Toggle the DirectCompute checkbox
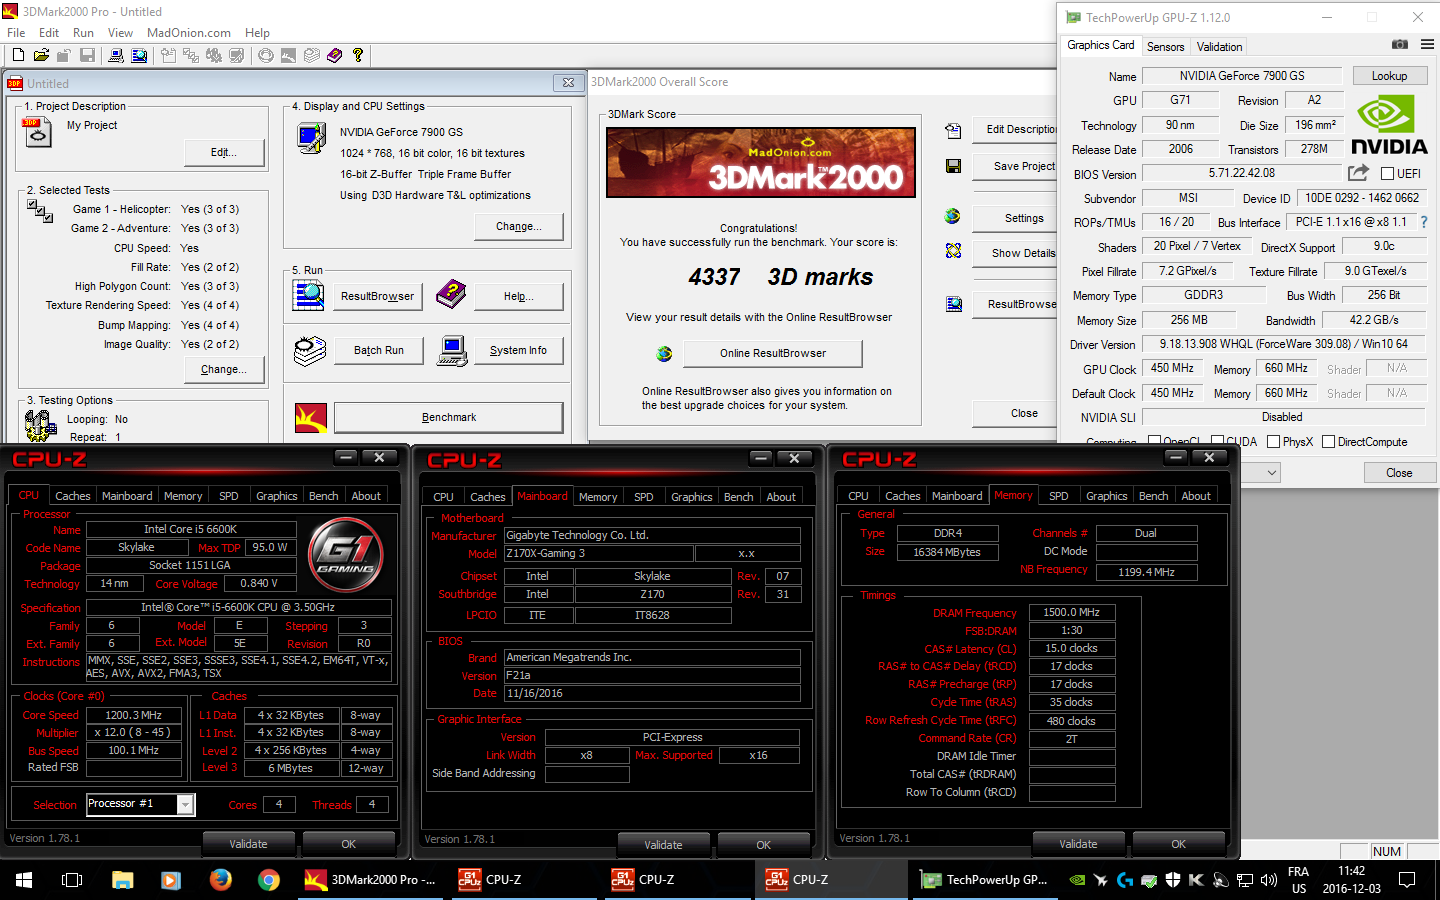1440x900 pixels. 1328,441
